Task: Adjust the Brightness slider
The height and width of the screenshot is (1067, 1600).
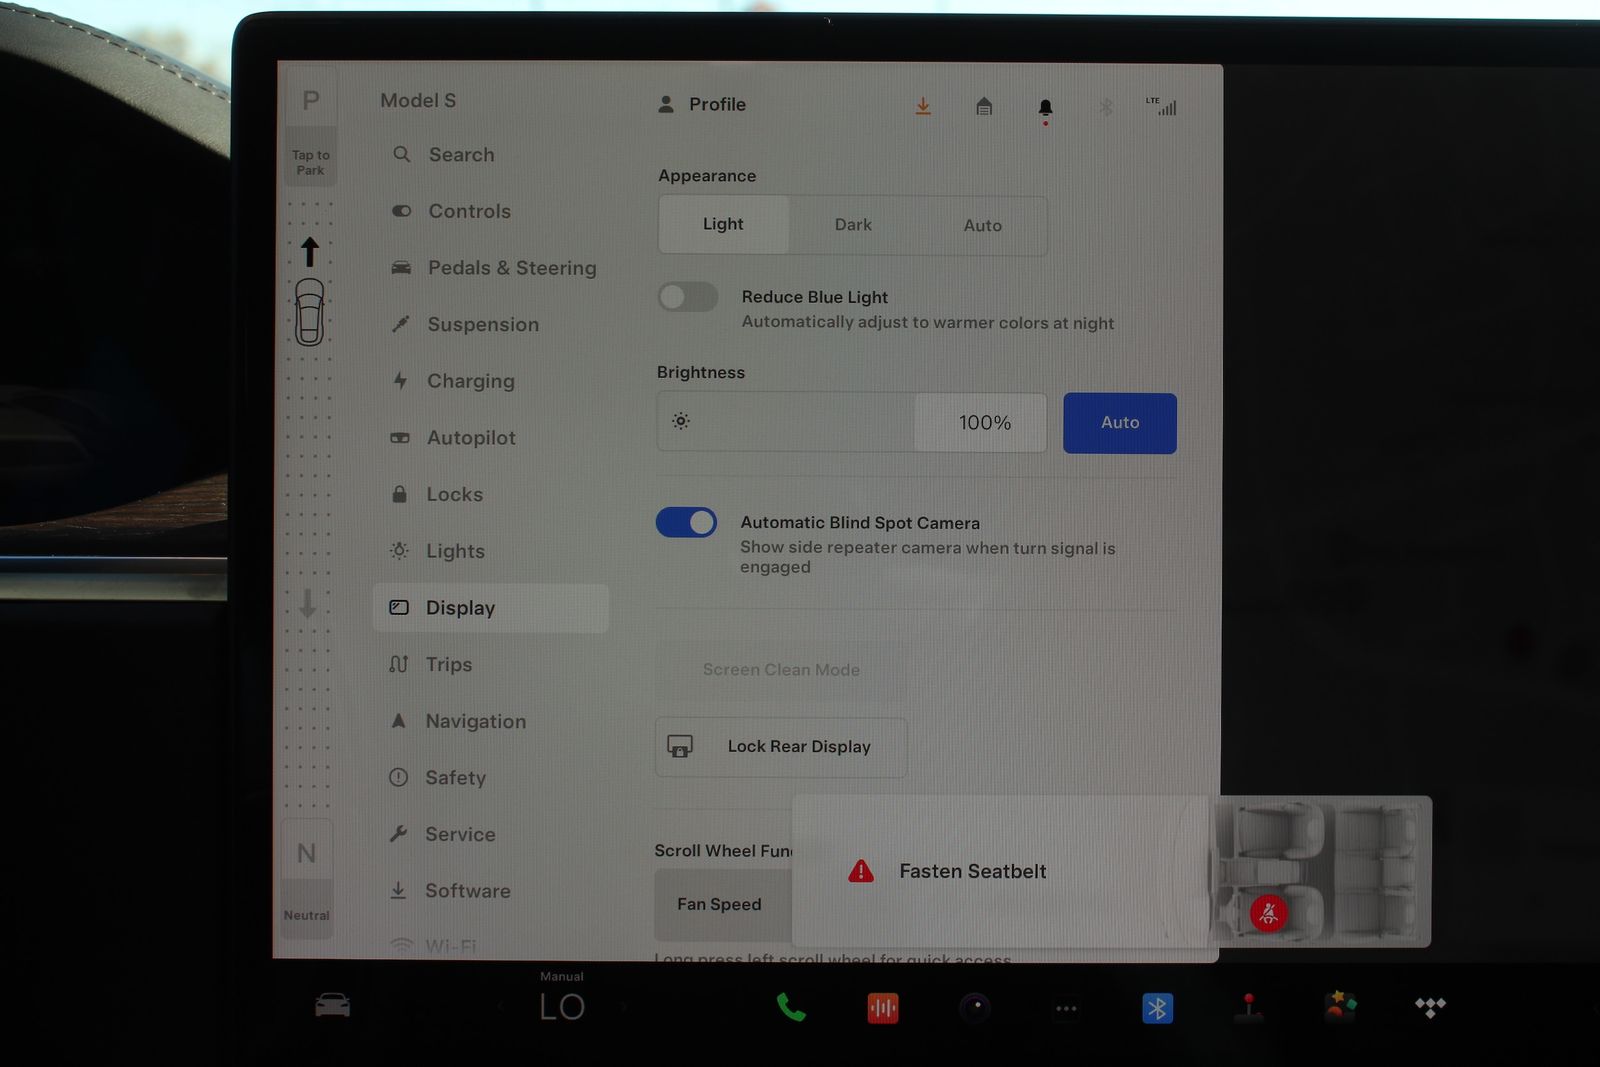Action: tap(851, 423)
